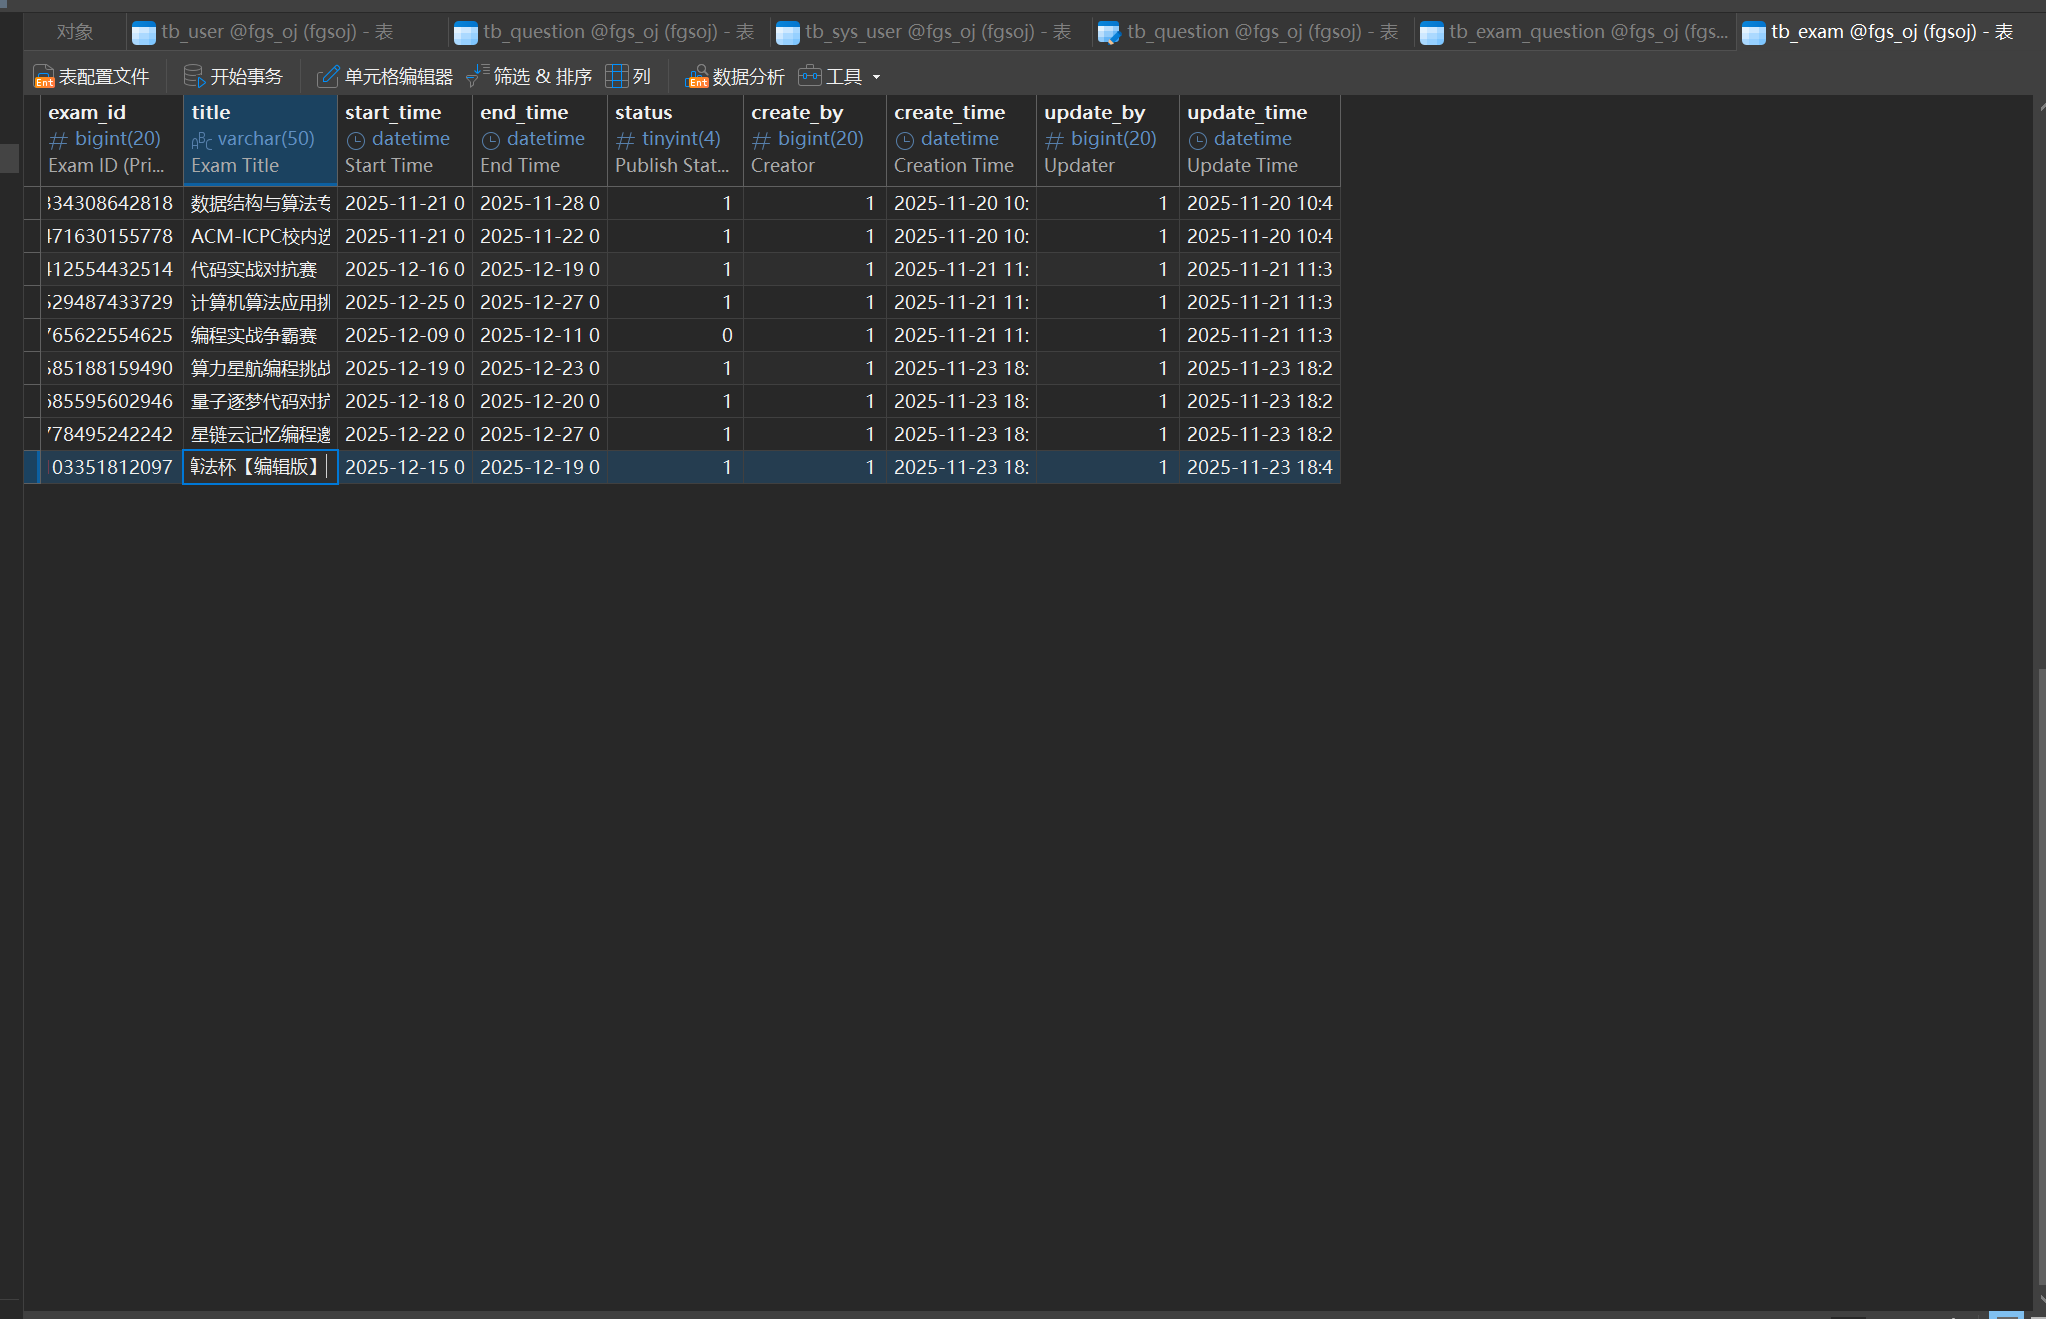Select row with 数据结构与算法 title

[259, 203]
